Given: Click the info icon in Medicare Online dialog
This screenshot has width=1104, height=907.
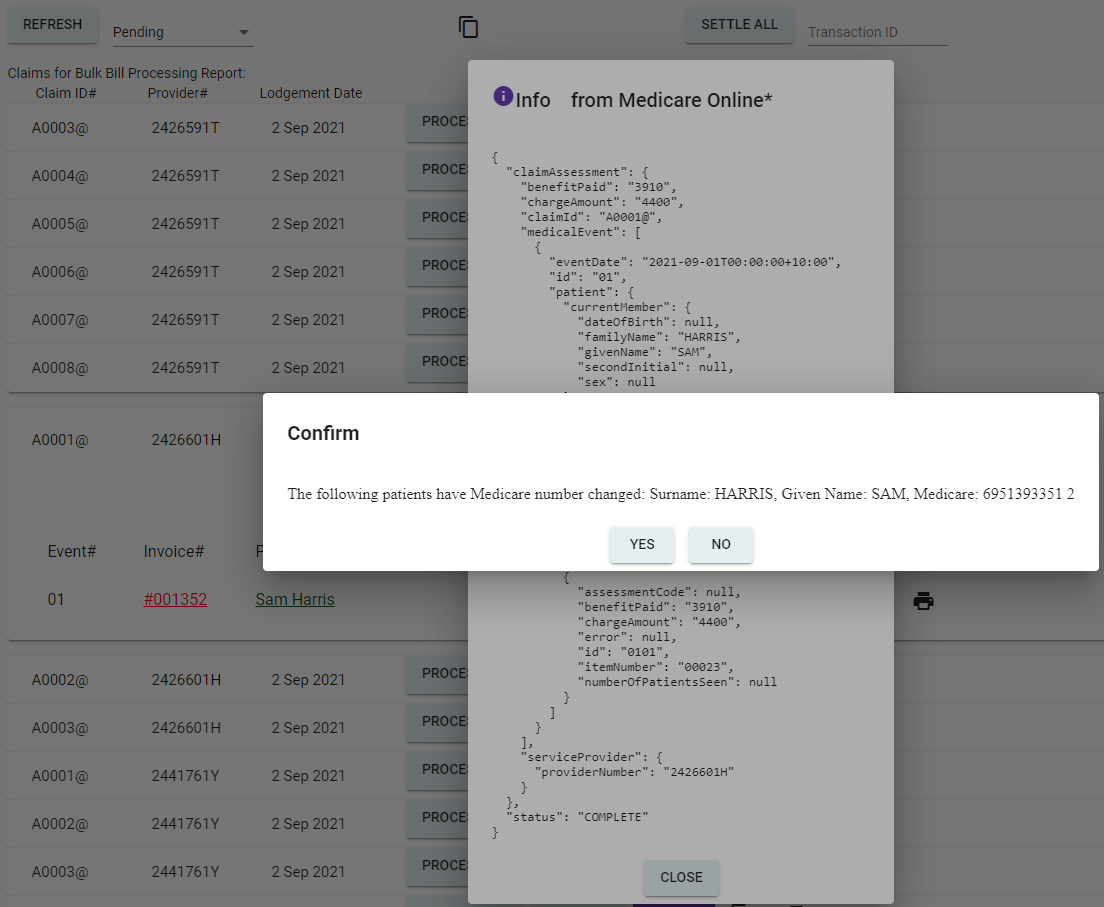Looking at the screenshot, I should [503, 96].
